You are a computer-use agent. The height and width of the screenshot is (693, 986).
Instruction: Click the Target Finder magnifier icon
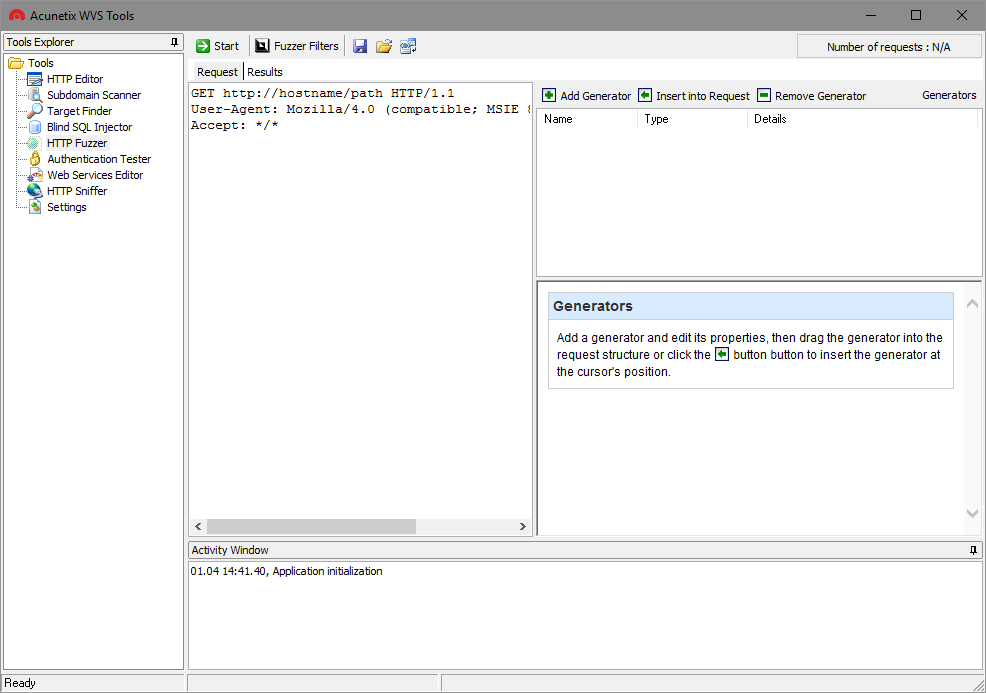click(x=35, y=111)
